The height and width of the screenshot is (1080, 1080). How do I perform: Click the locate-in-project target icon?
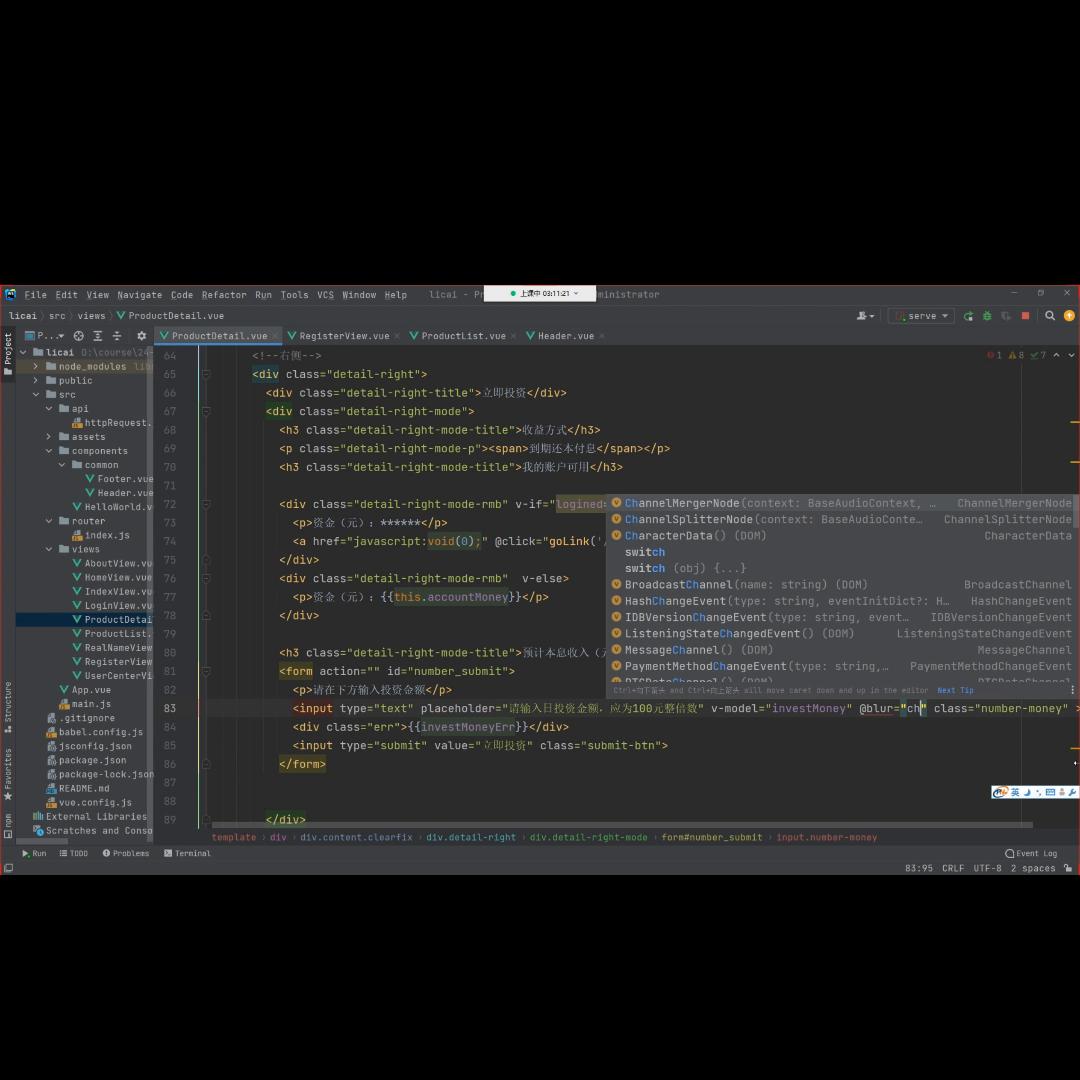pos(78,336)
